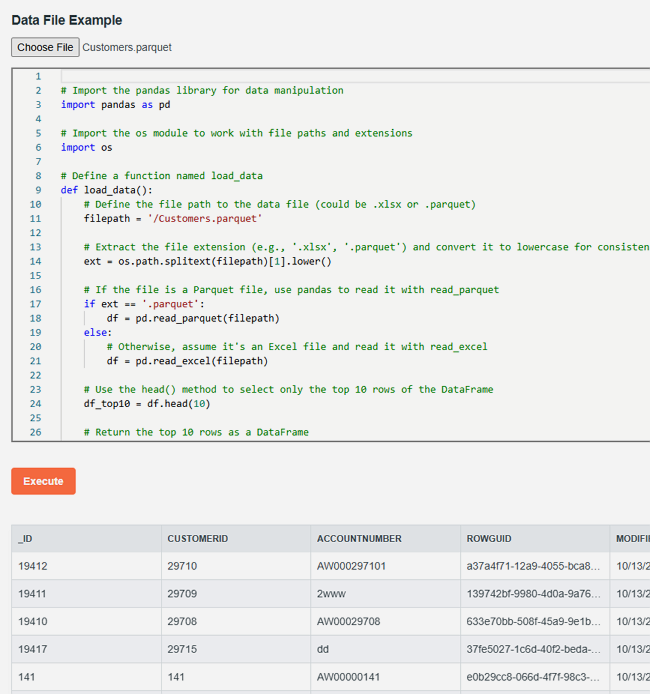Click the pd.read_excel(filepath) code line
650x694 pixels.
[x=187, y=361]
